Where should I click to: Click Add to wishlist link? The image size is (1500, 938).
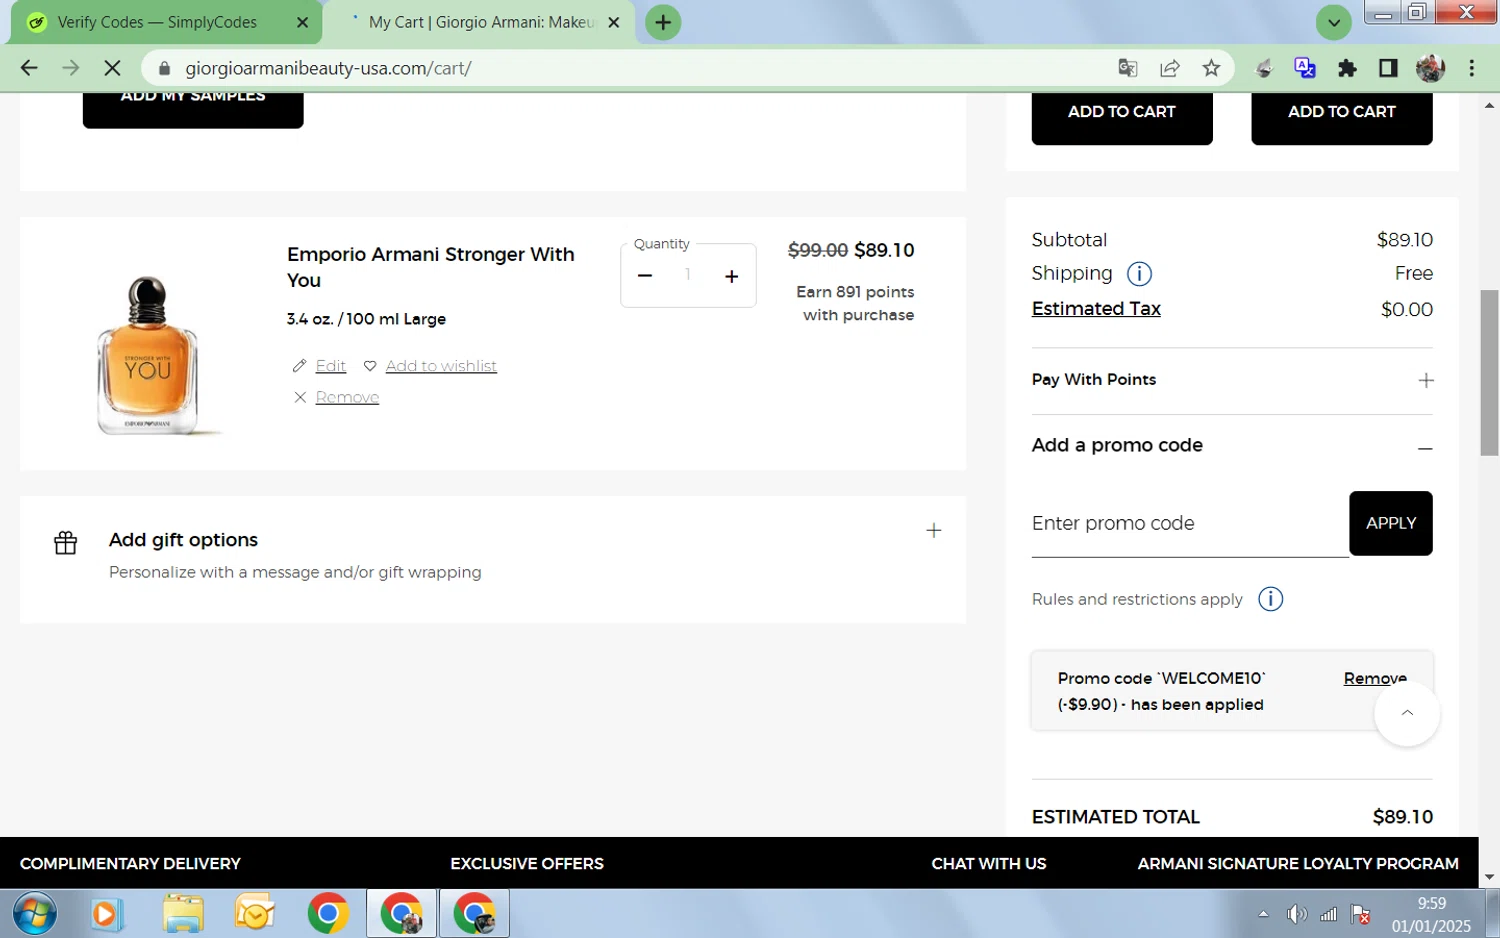click(x=441, y=366)
